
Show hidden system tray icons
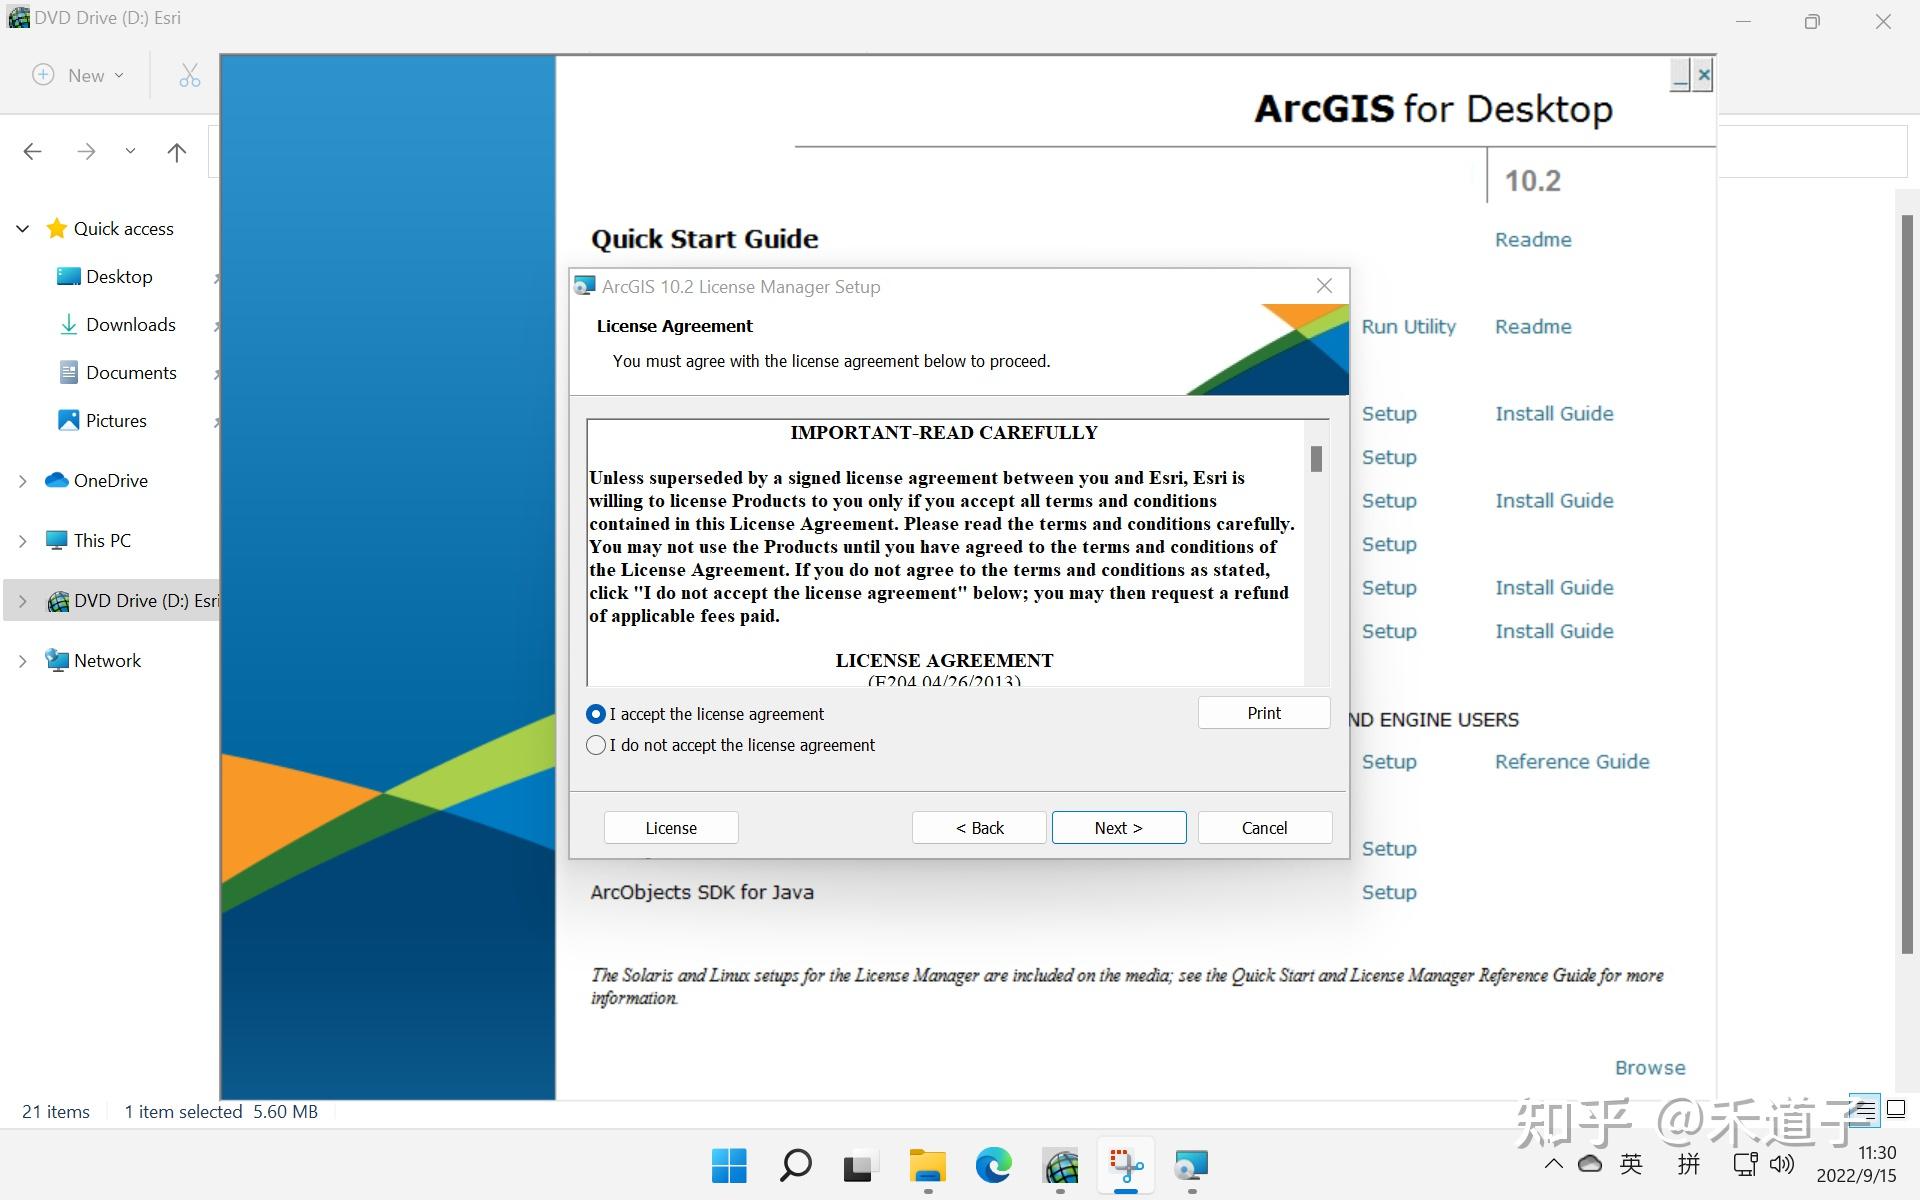point(1553,1164)
